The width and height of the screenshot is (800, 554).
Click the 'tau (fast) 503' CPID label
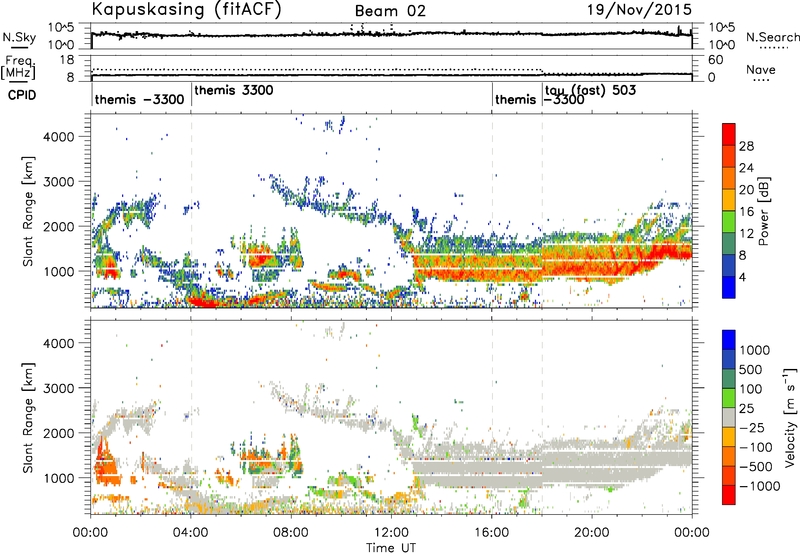tap(590, 90)
